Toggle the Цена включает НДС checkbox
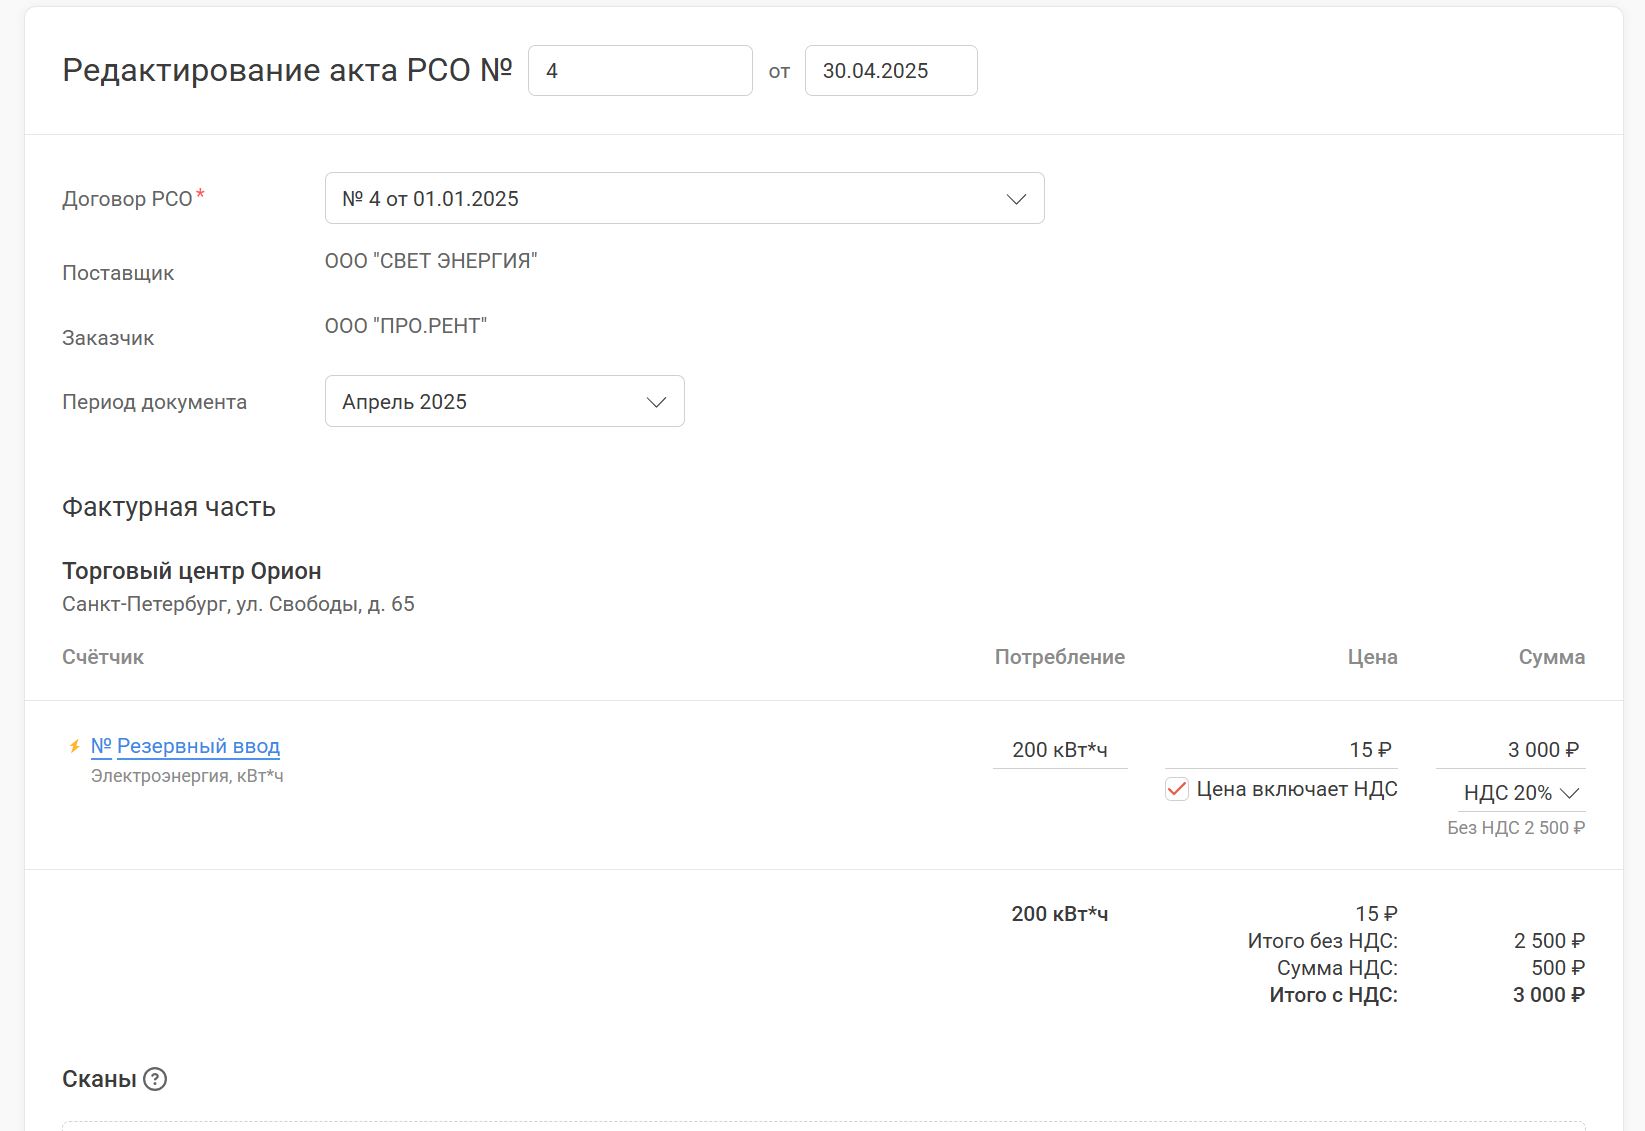The width and height of the screenshot is (1645, 1131). point(1177,789)
